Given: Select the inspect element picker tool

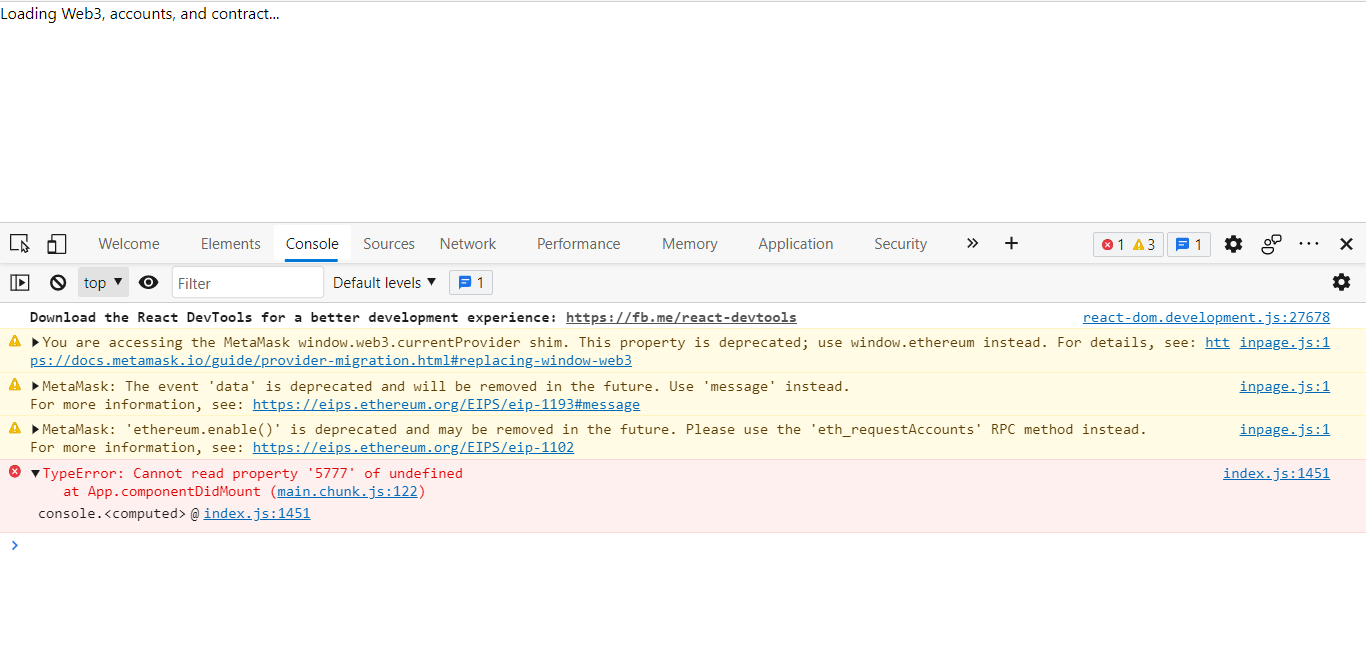Looking at the screenshot, I should point(18,243).
